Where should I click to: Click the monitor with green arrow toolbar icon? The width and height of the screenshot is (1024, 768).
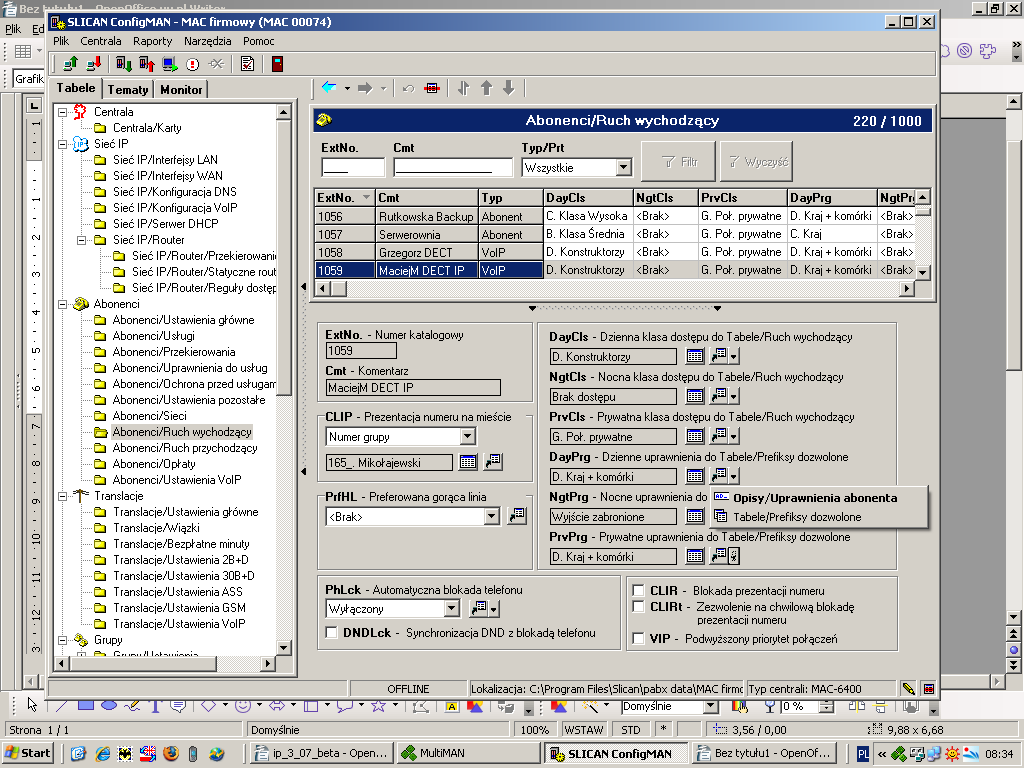click(x=170, y=63)
